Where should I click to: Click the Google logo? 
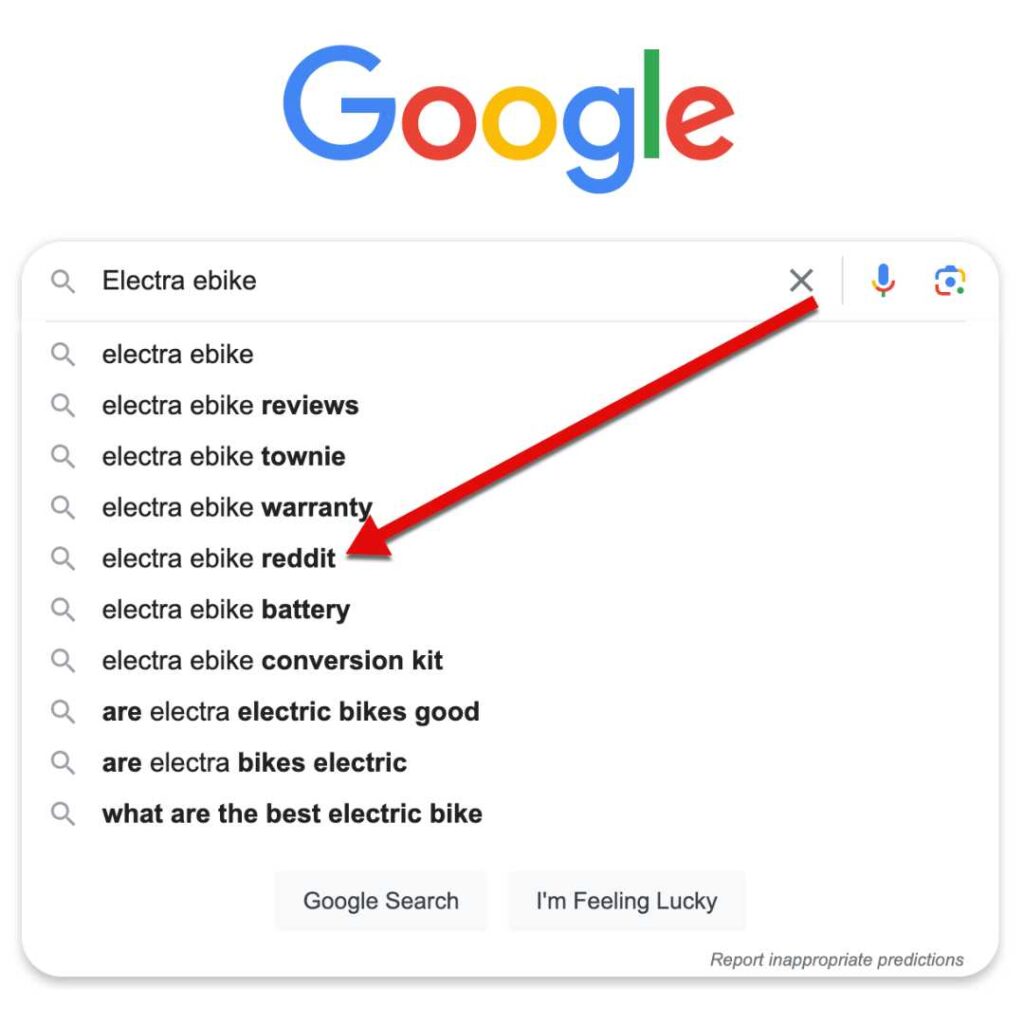508,118
